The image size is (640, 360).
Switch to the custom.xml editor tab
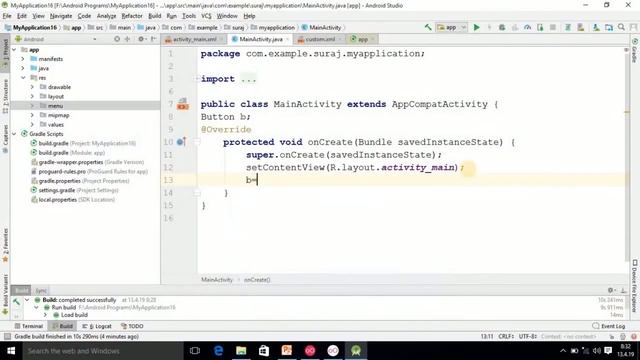click(319, 39)
